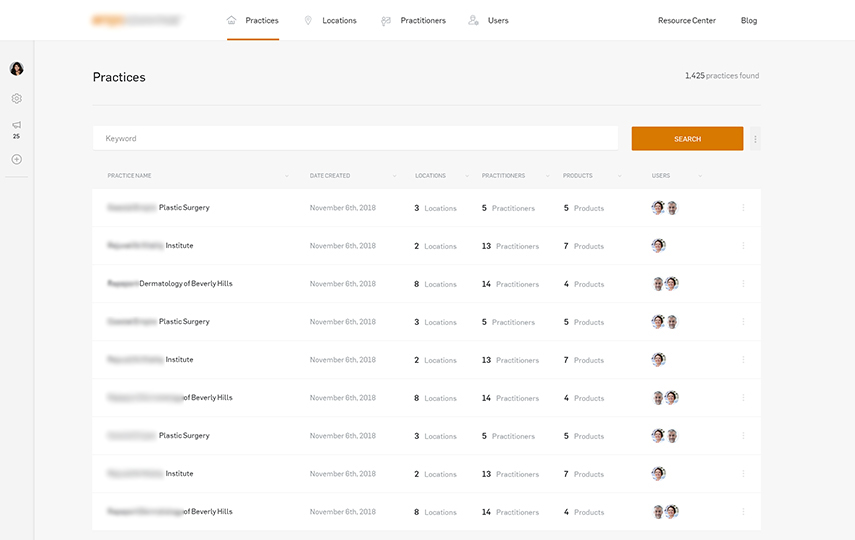Open row menu for second Institute row
Screen dimensions: 855x540
tap(743, 359)
